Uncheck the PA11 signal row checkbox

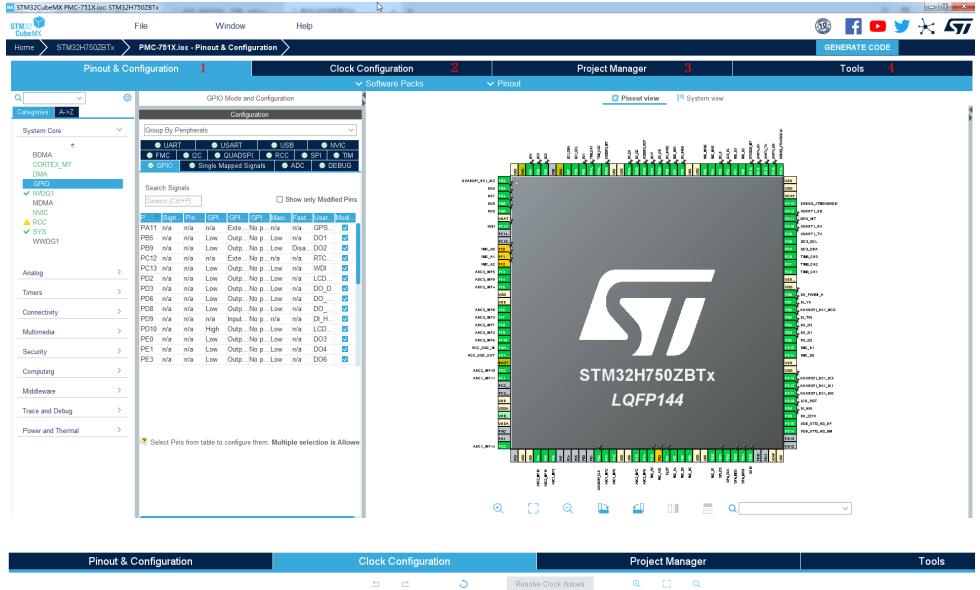347,226
